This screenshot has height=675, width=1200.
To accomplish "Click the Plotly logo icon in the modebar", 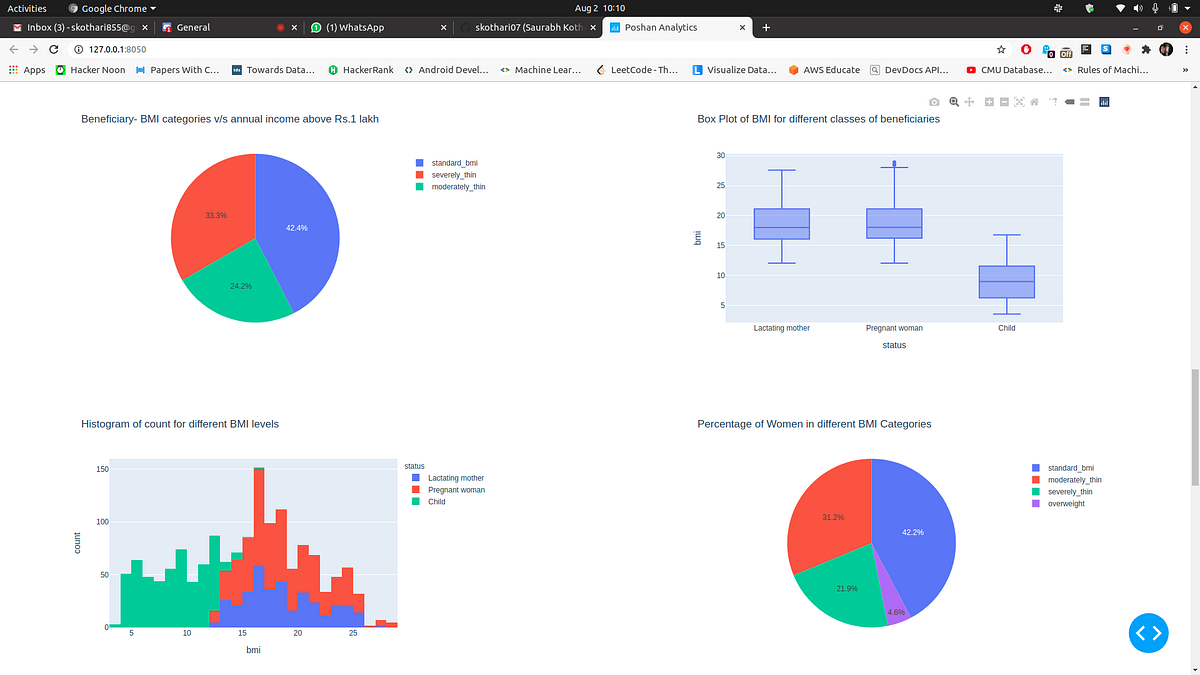I will click(x=1103, y=101).
